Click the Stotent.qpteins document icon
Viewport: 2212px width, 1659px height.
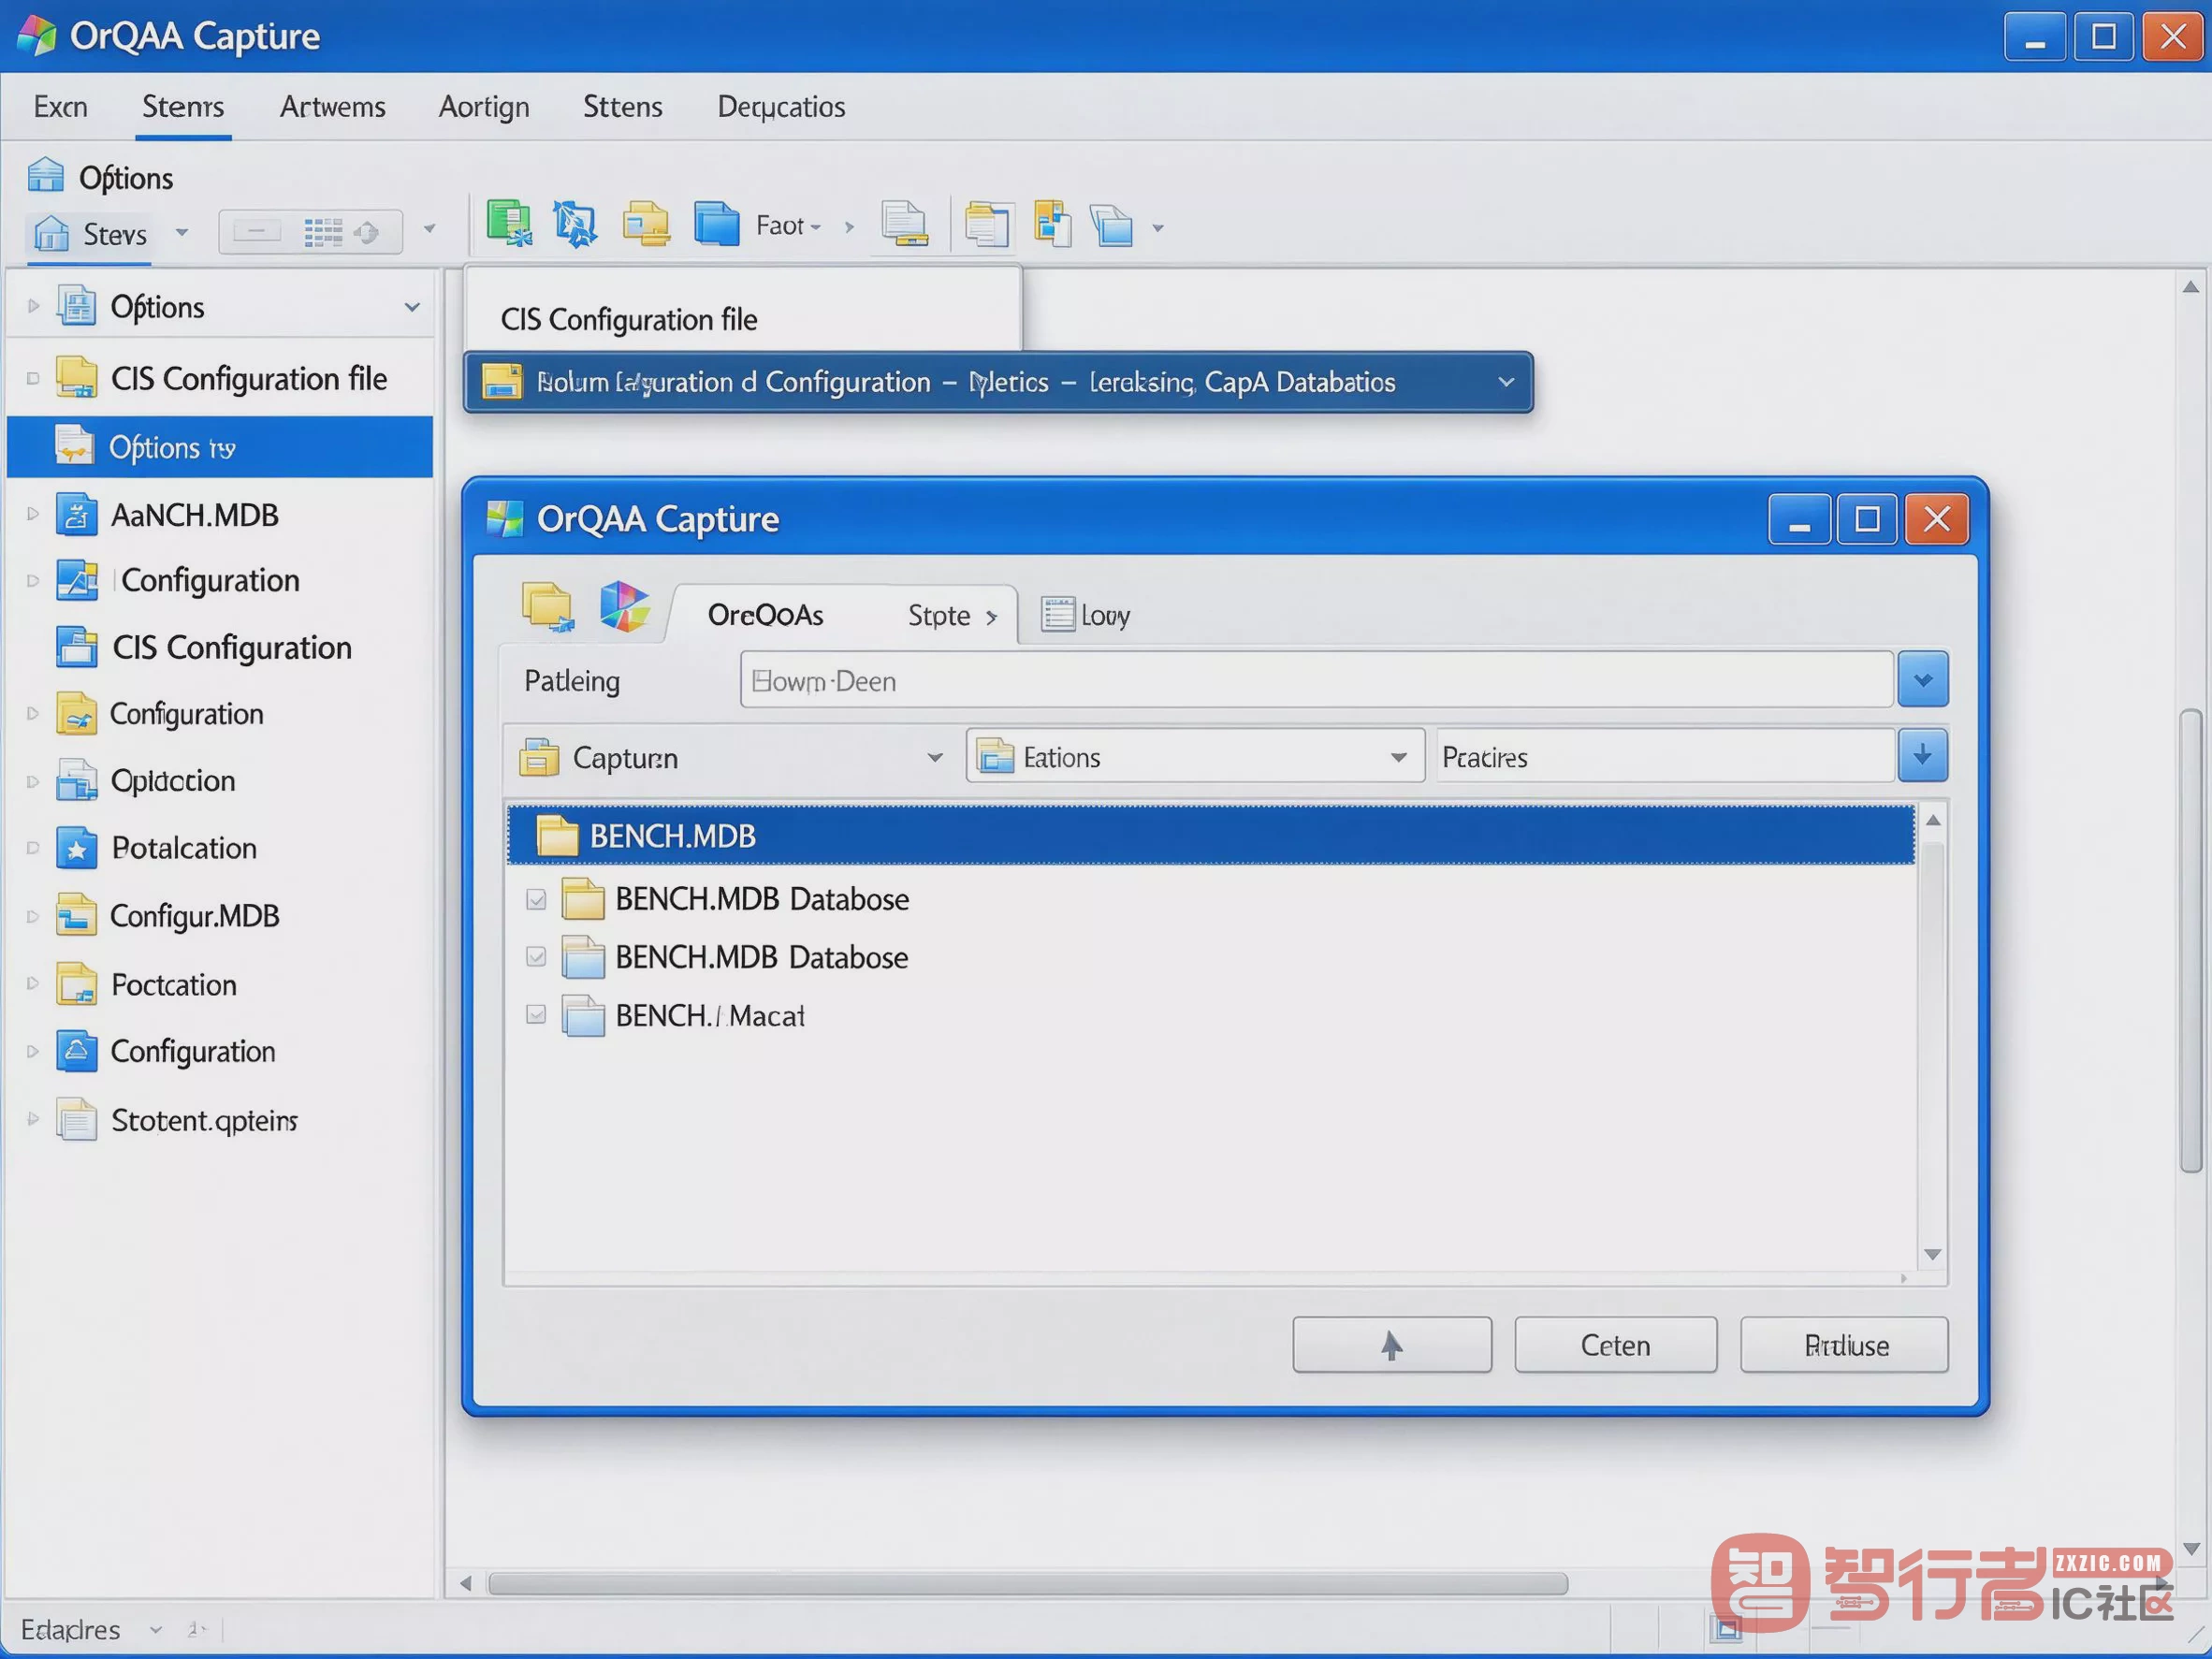click(x=76, y=1120)
